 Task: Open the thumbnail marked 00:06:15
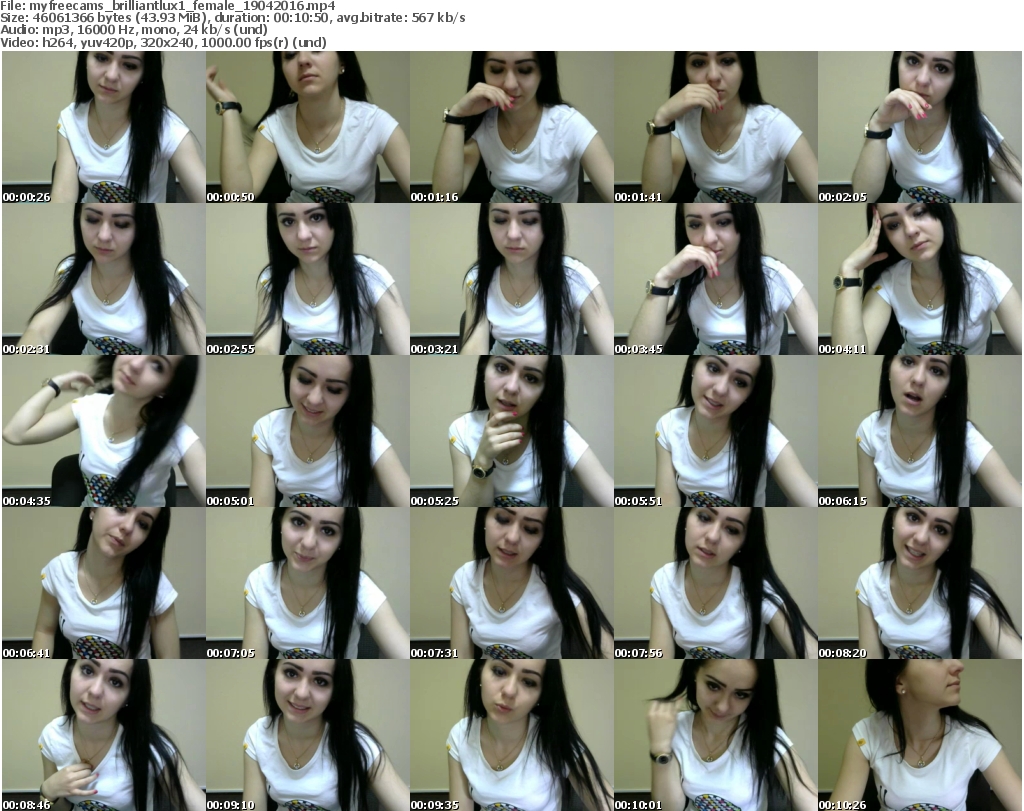tap(920, 431)
